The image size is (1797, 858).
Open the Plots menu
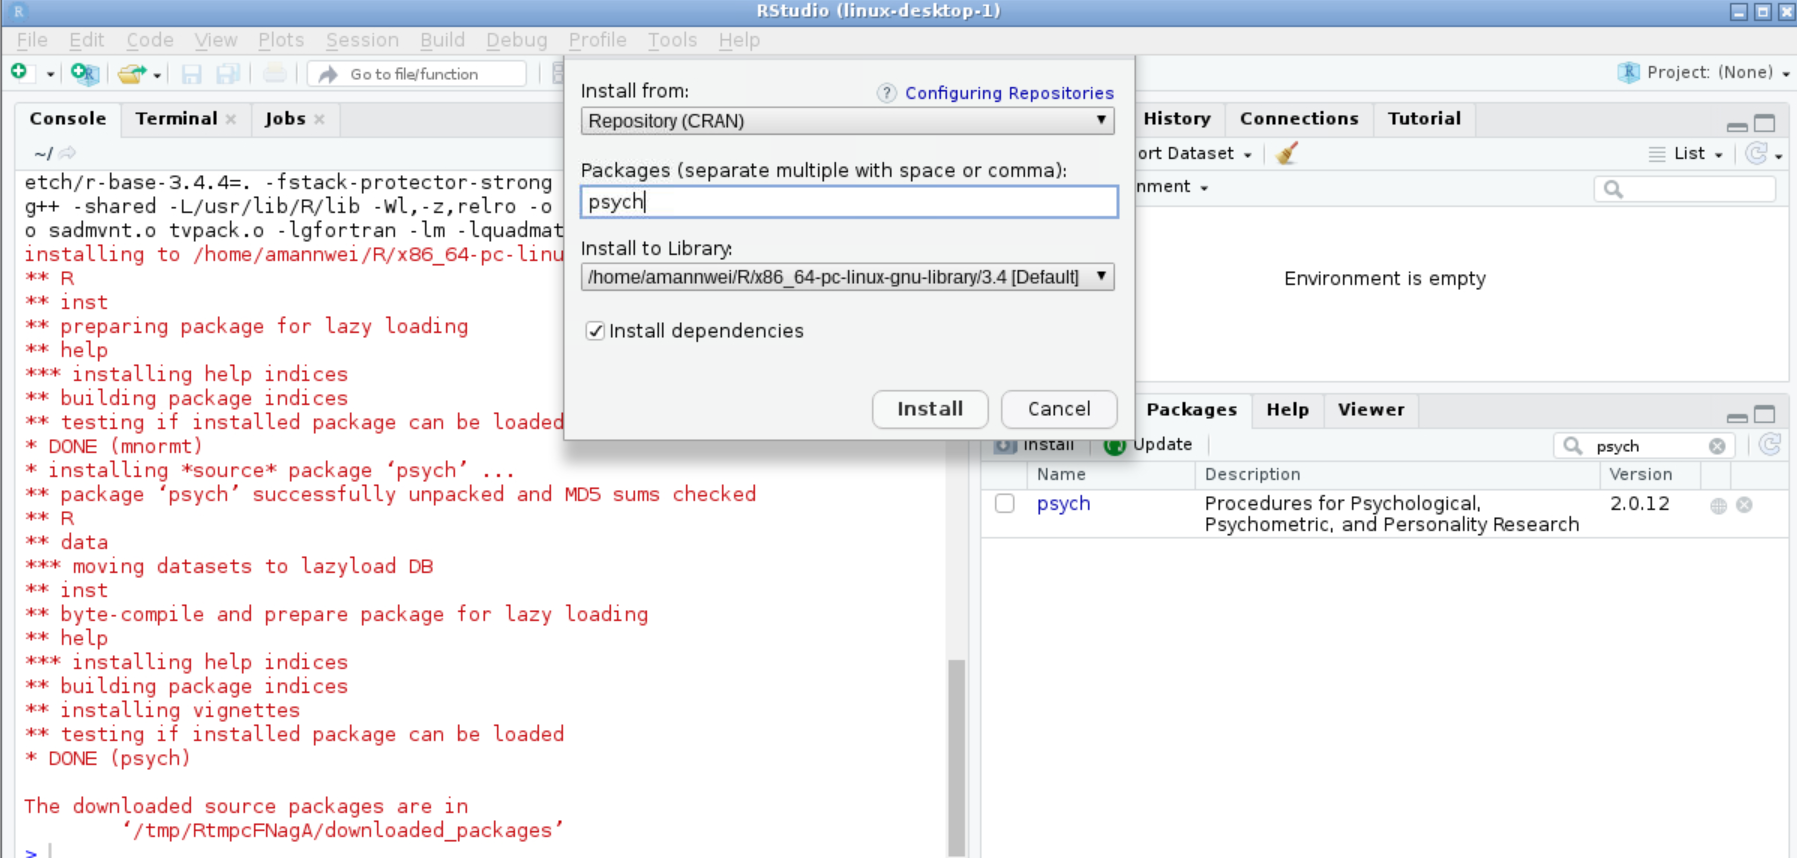[281, 40]
